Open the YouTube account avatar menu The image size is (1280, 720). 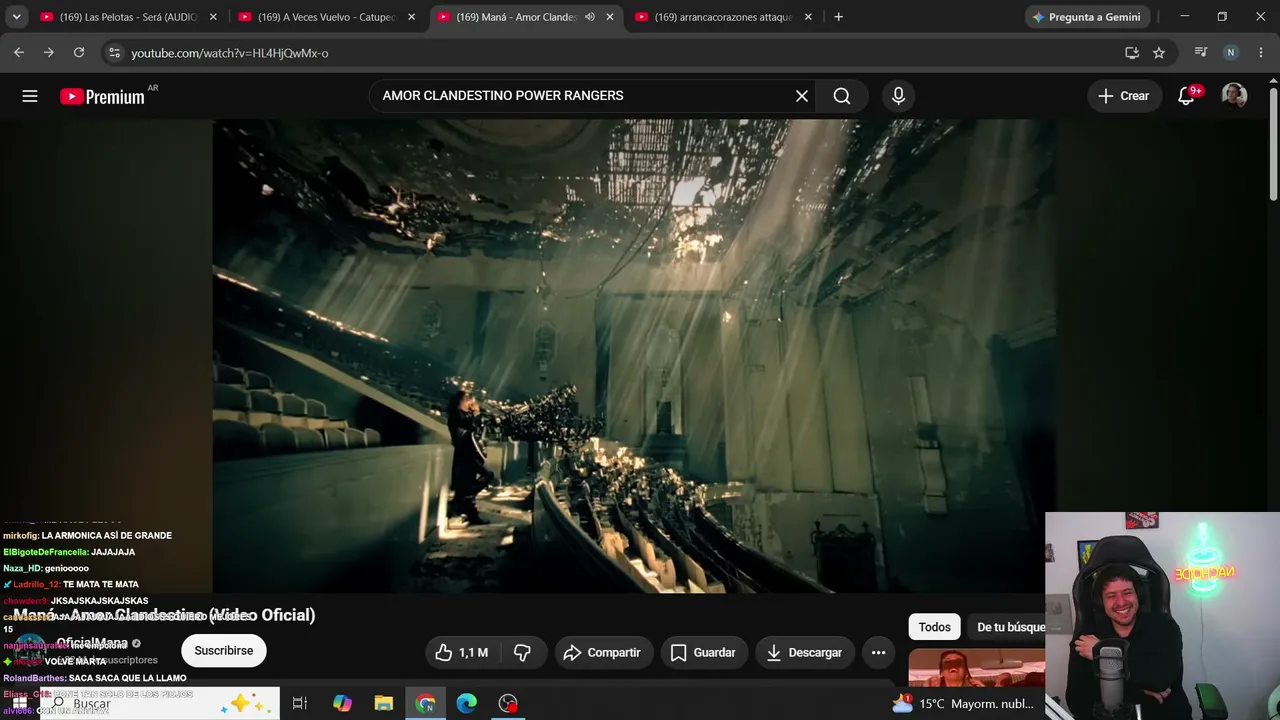point(1234,96)
